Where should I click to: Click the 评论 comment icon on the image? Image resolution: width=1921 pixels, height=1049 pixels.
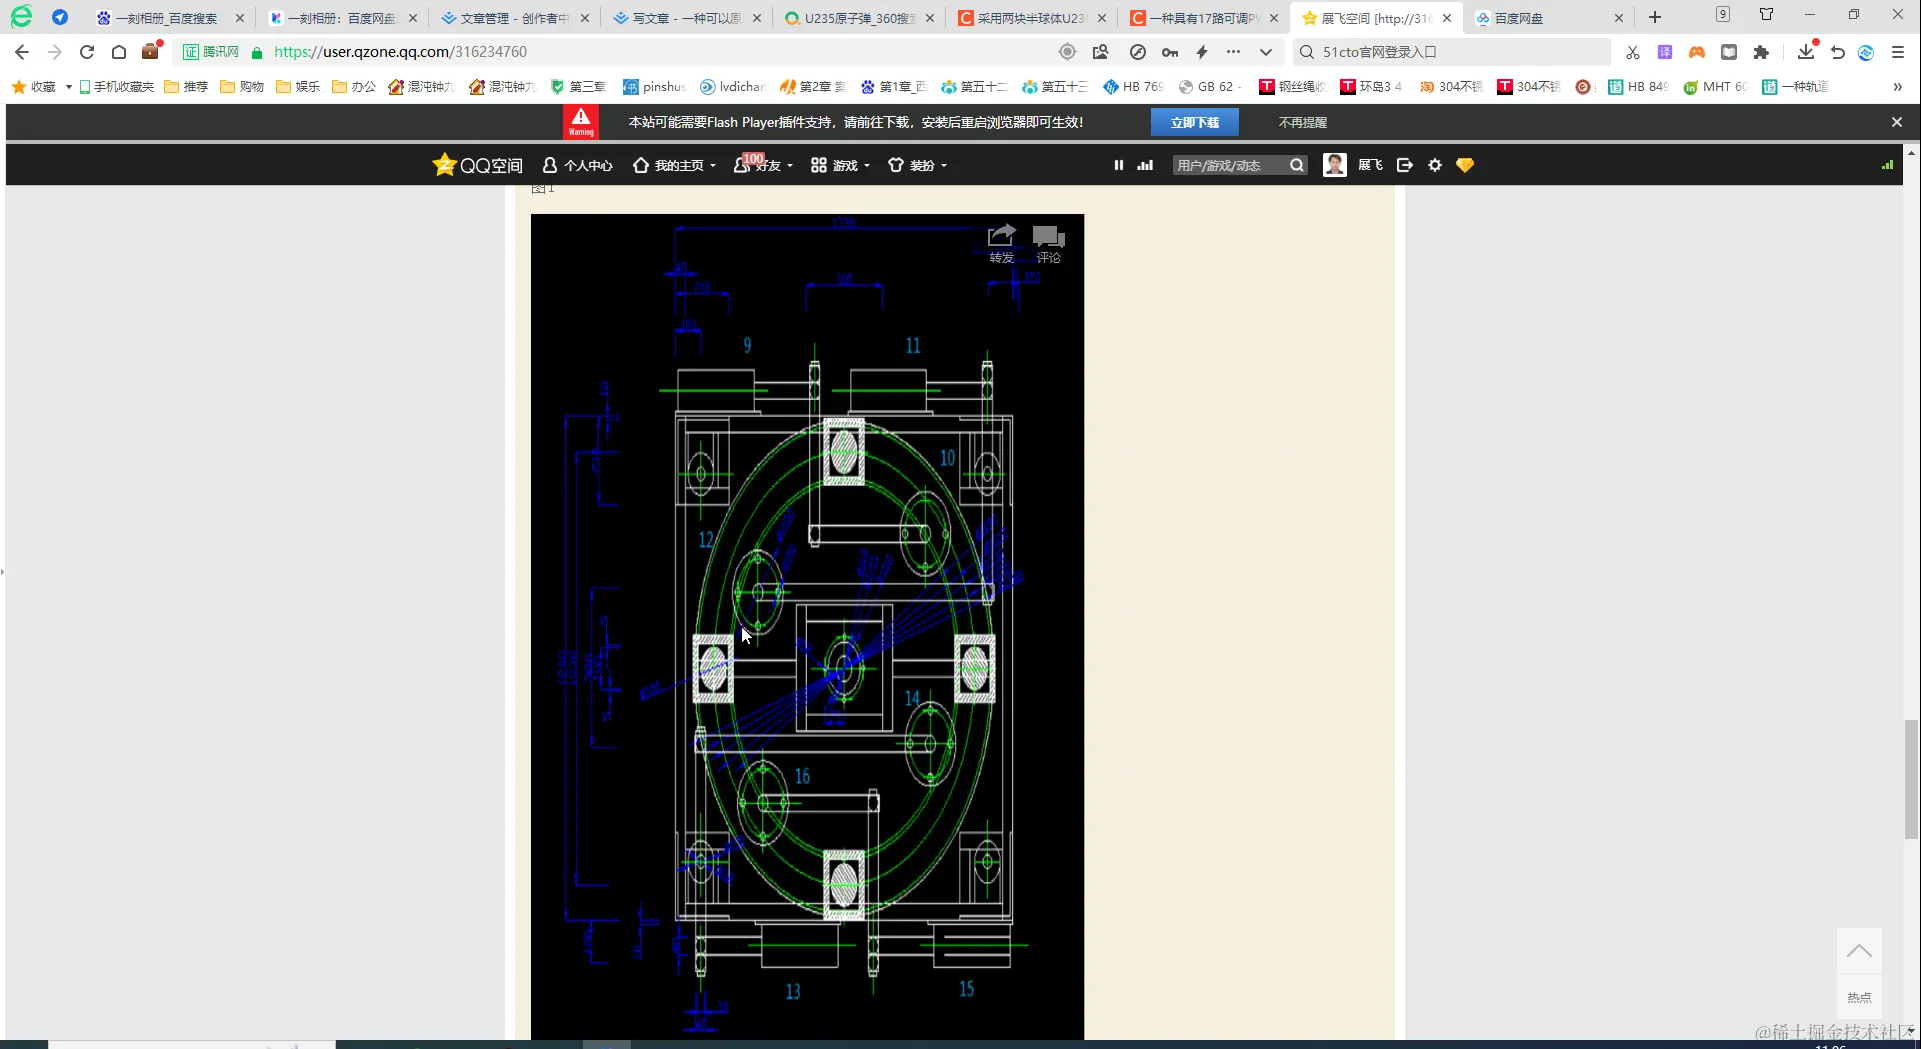[x=1048, y=243]
